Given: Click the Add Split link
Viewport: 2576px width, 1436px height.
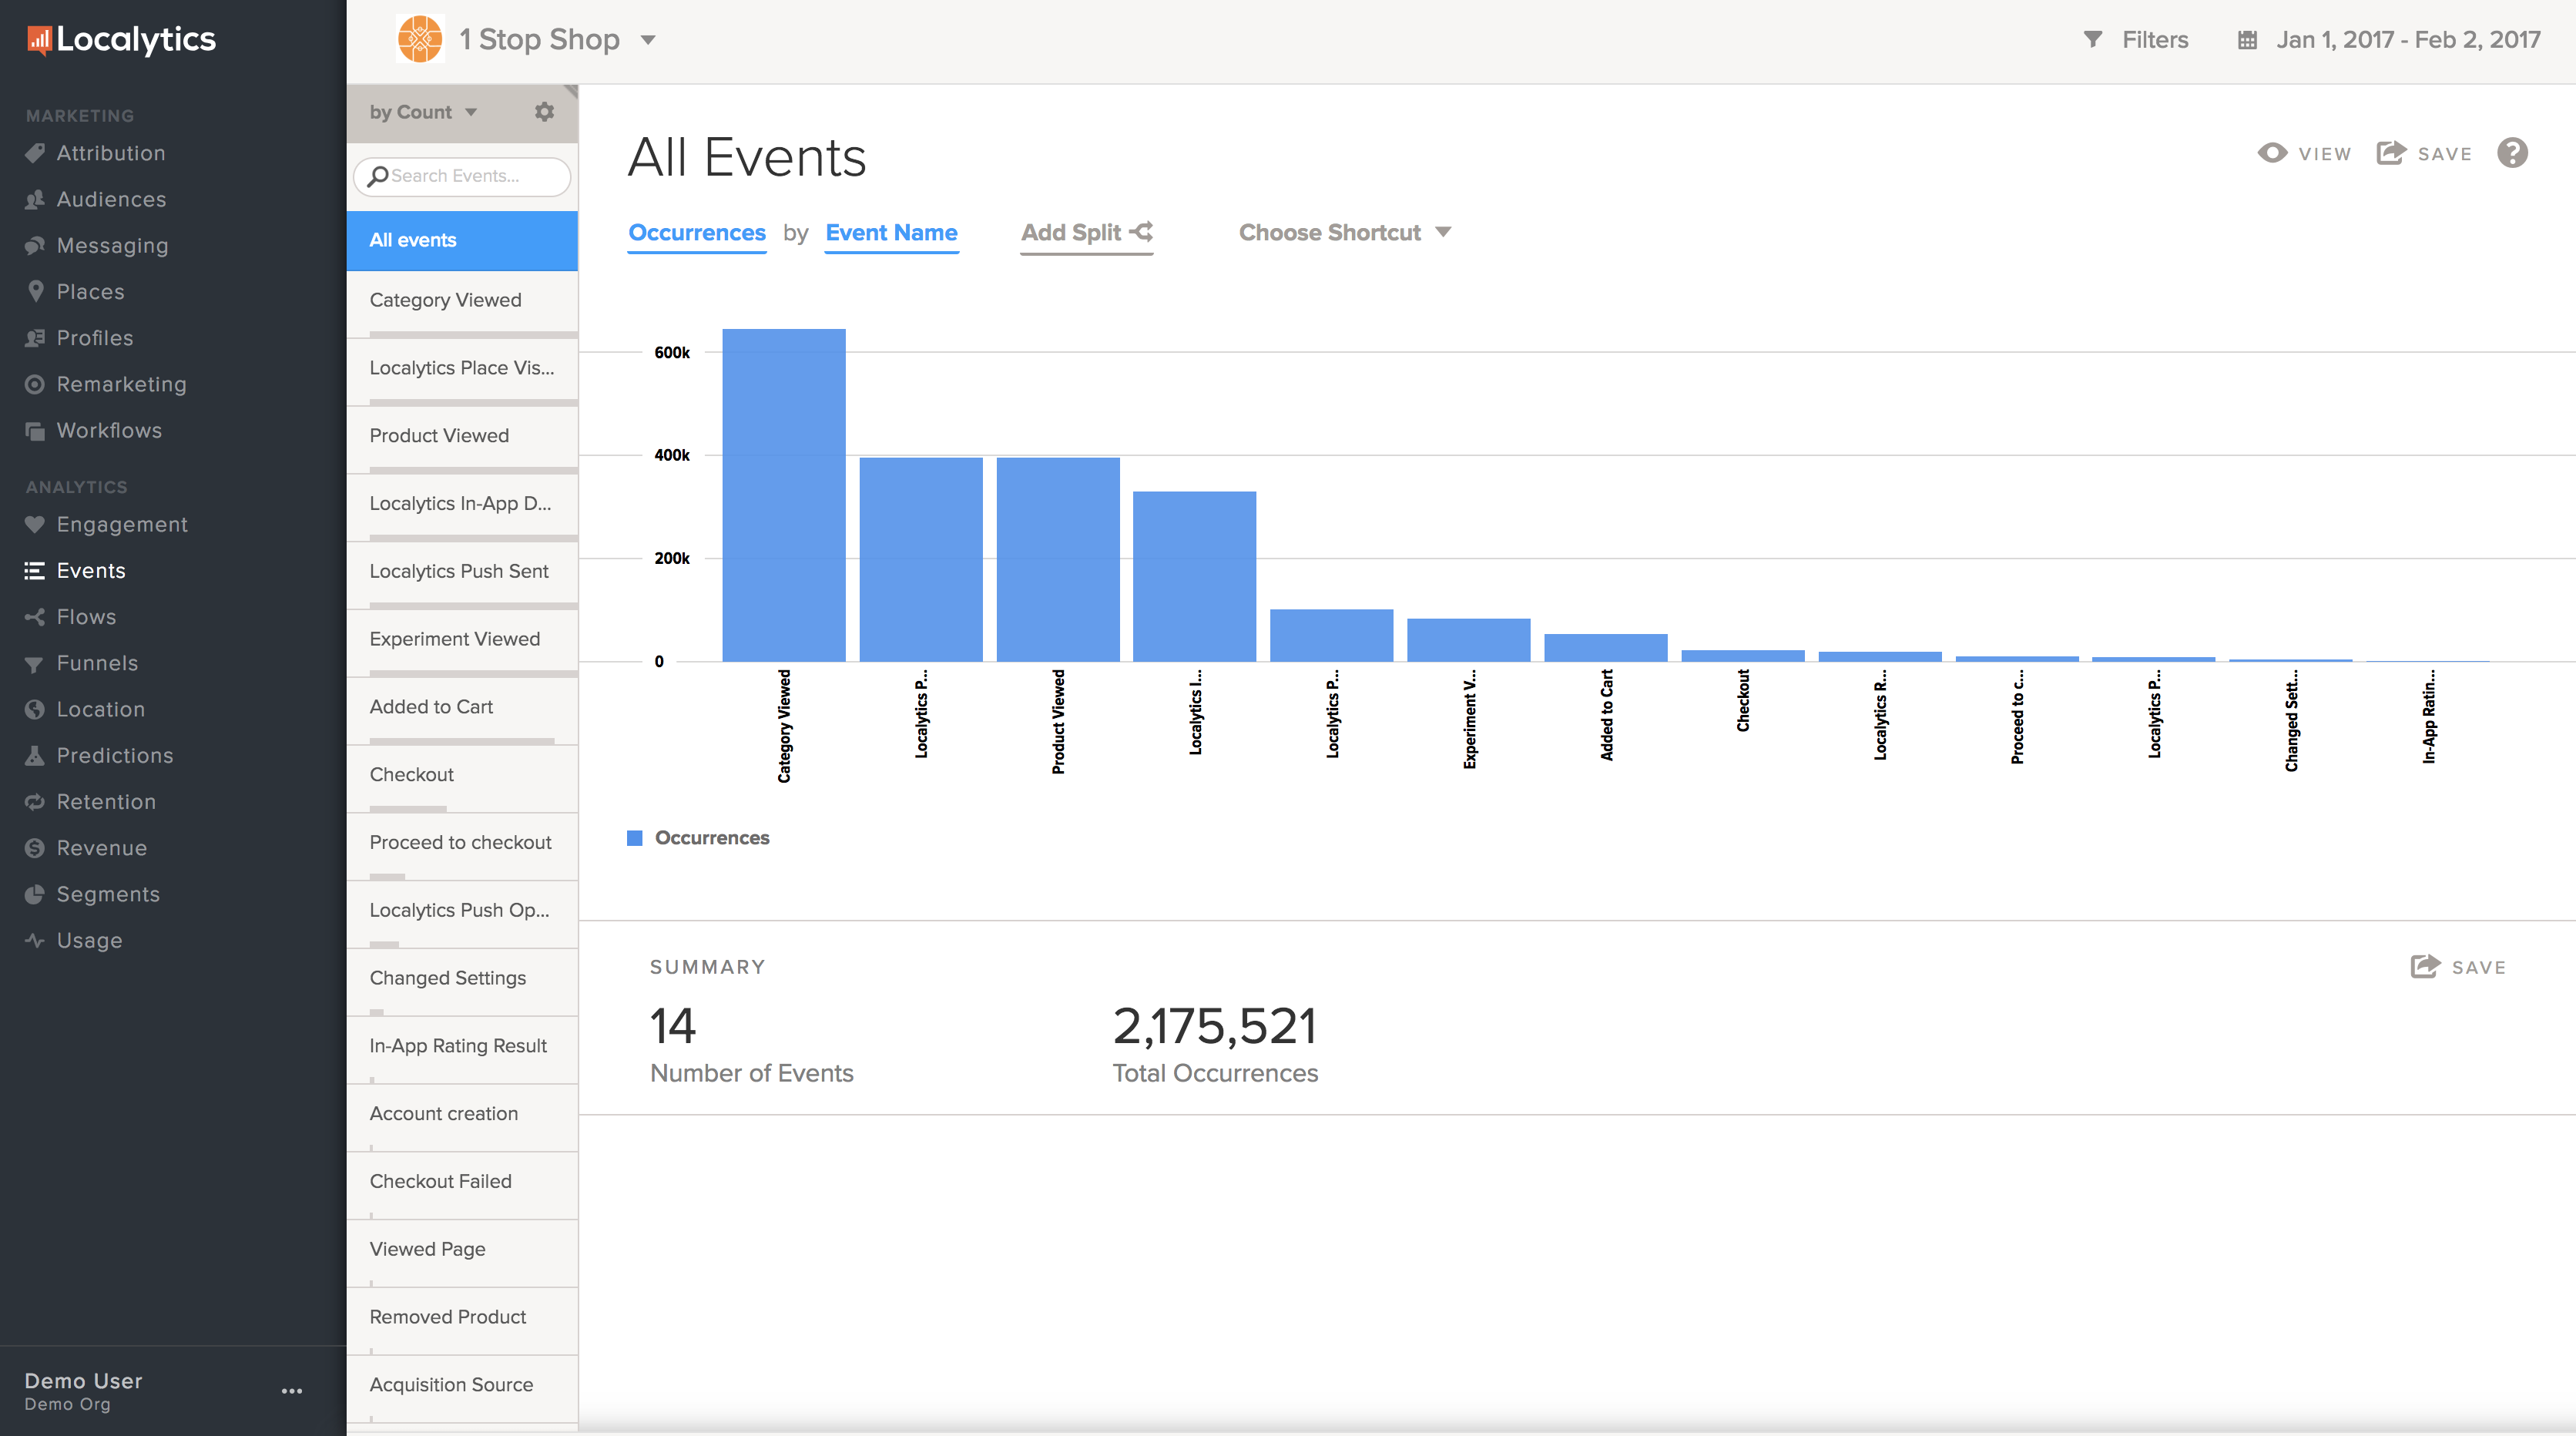Looking at the screenshot, I should click(1086, 232).
